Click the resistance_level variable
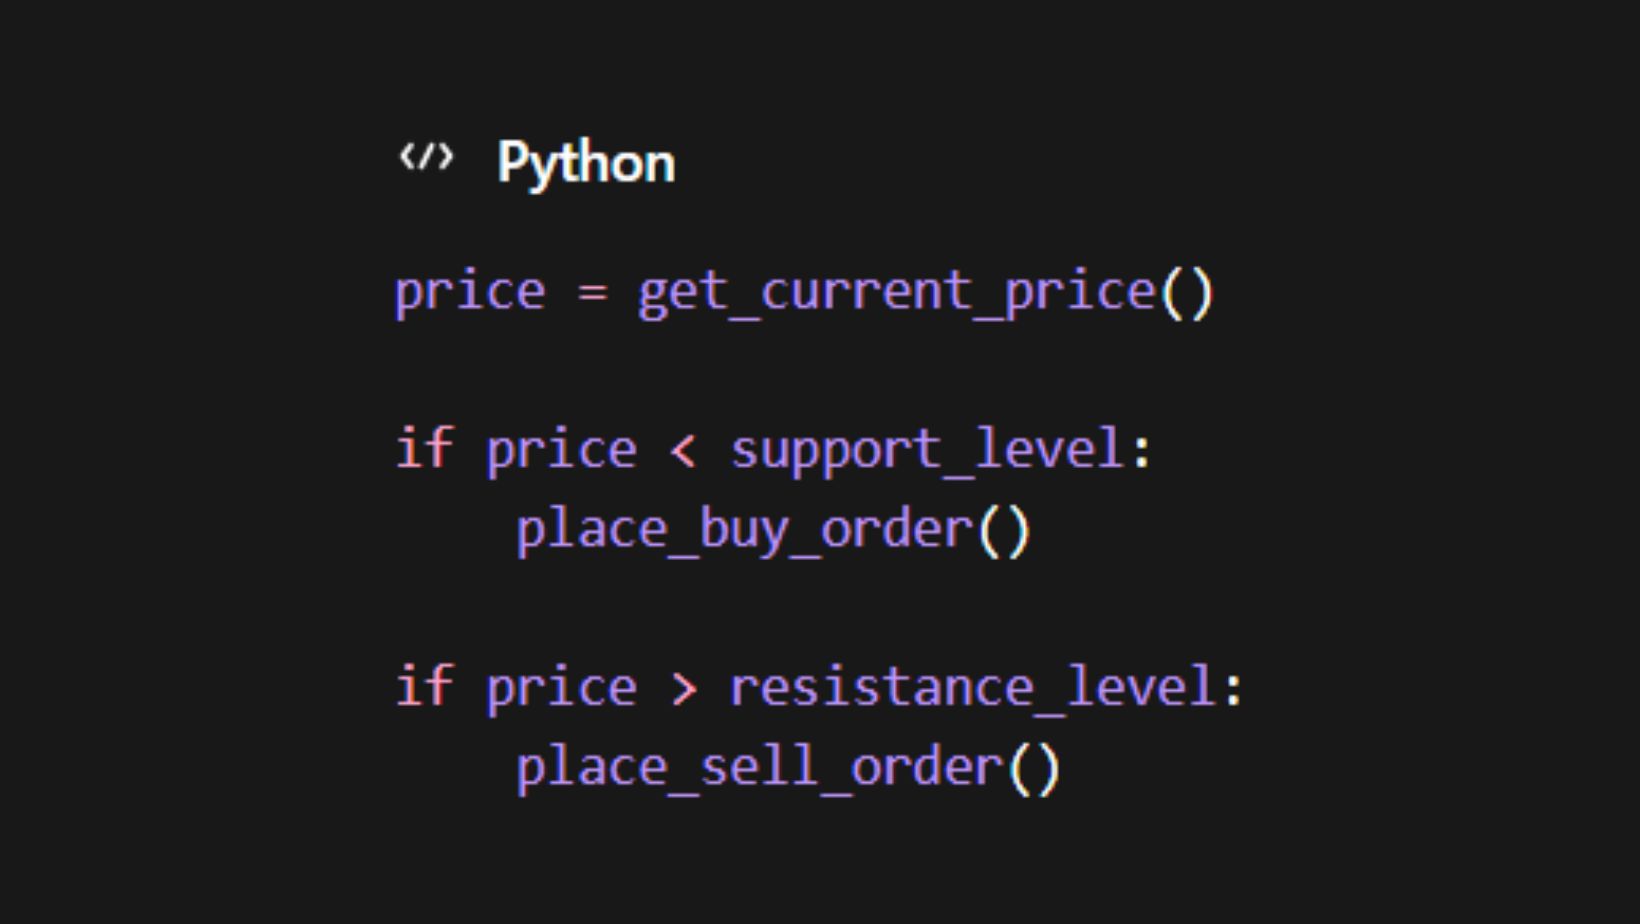 coord(972,689)
